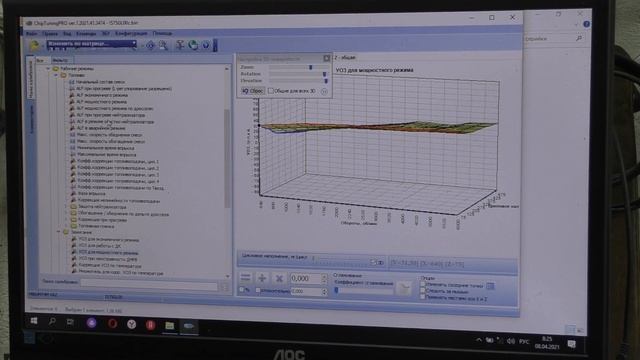Select 'УОЗ для работы с ДК' map
Image resolution: width=640 pixels, height=360 pixels.
(100, 246)
